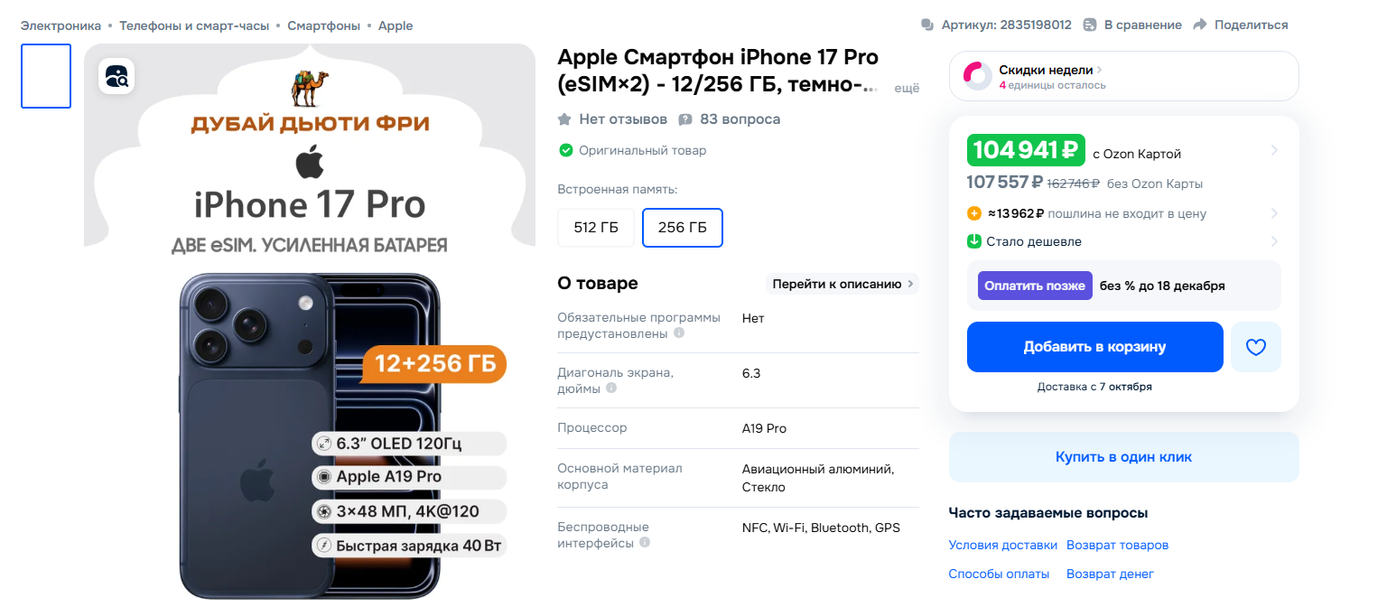Open пошлина не входит в цену details
Image resolution: width=1387 pixels, height=600 pixels.
(x=1124, y=213)
